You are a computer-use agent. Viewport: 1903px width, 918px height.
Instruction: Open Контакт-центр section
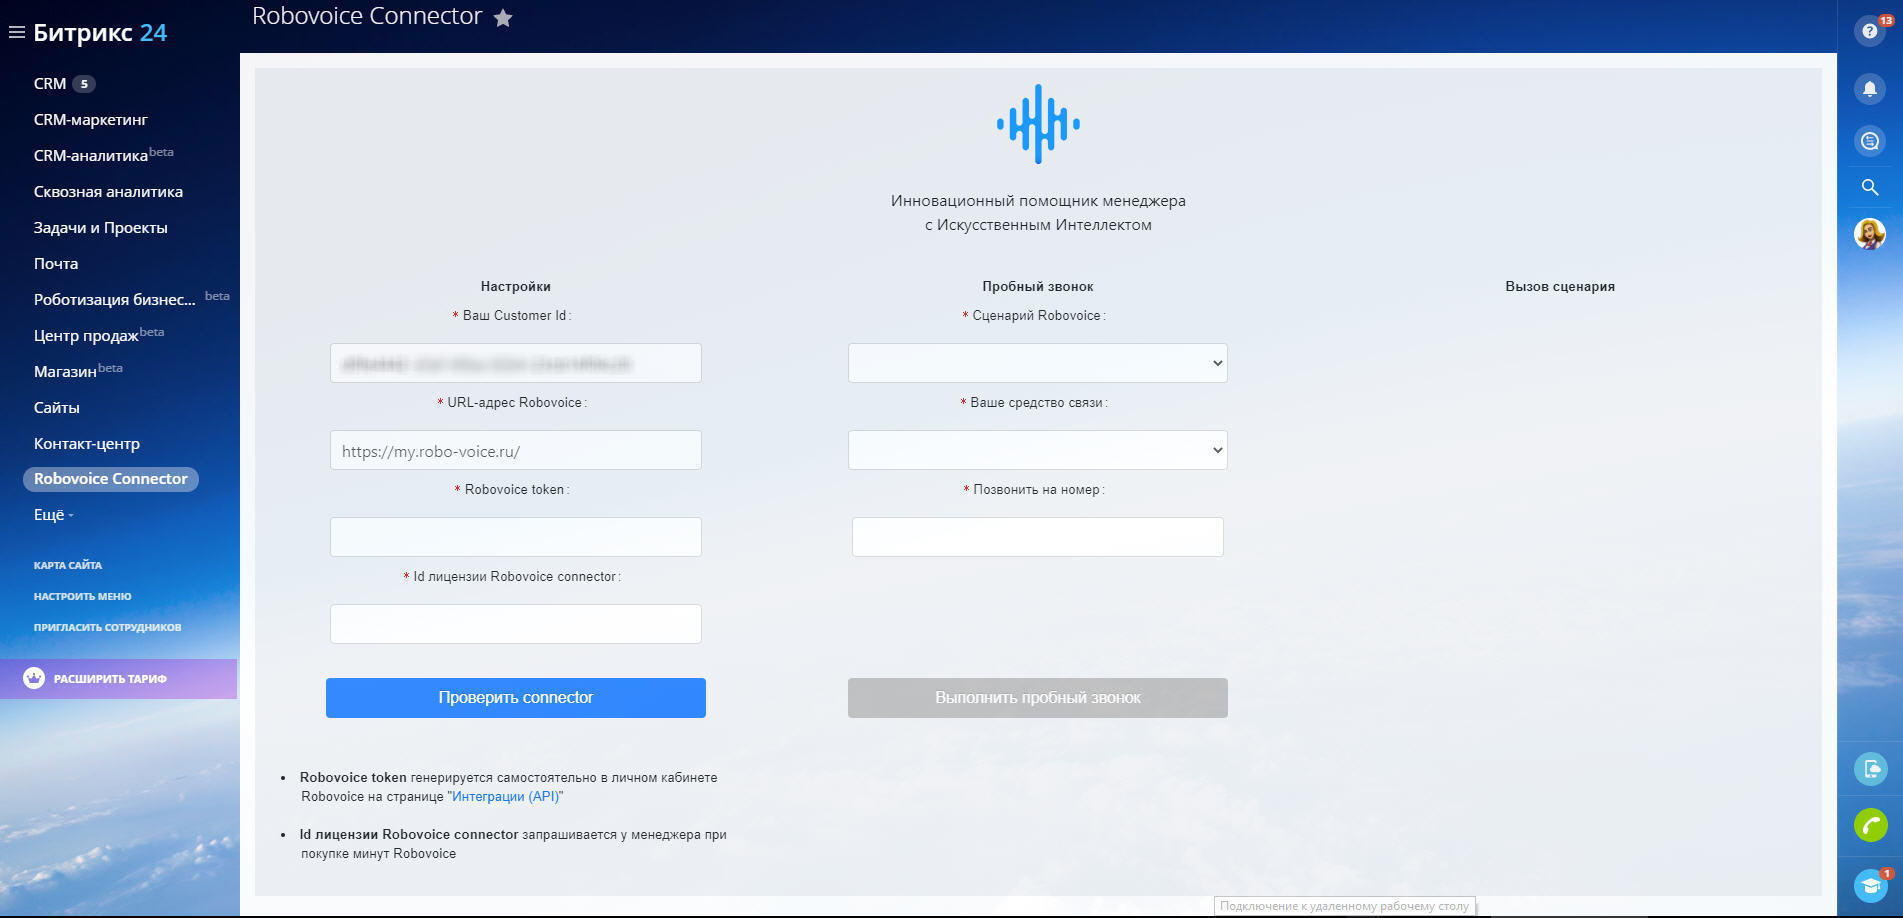(87, 444)
